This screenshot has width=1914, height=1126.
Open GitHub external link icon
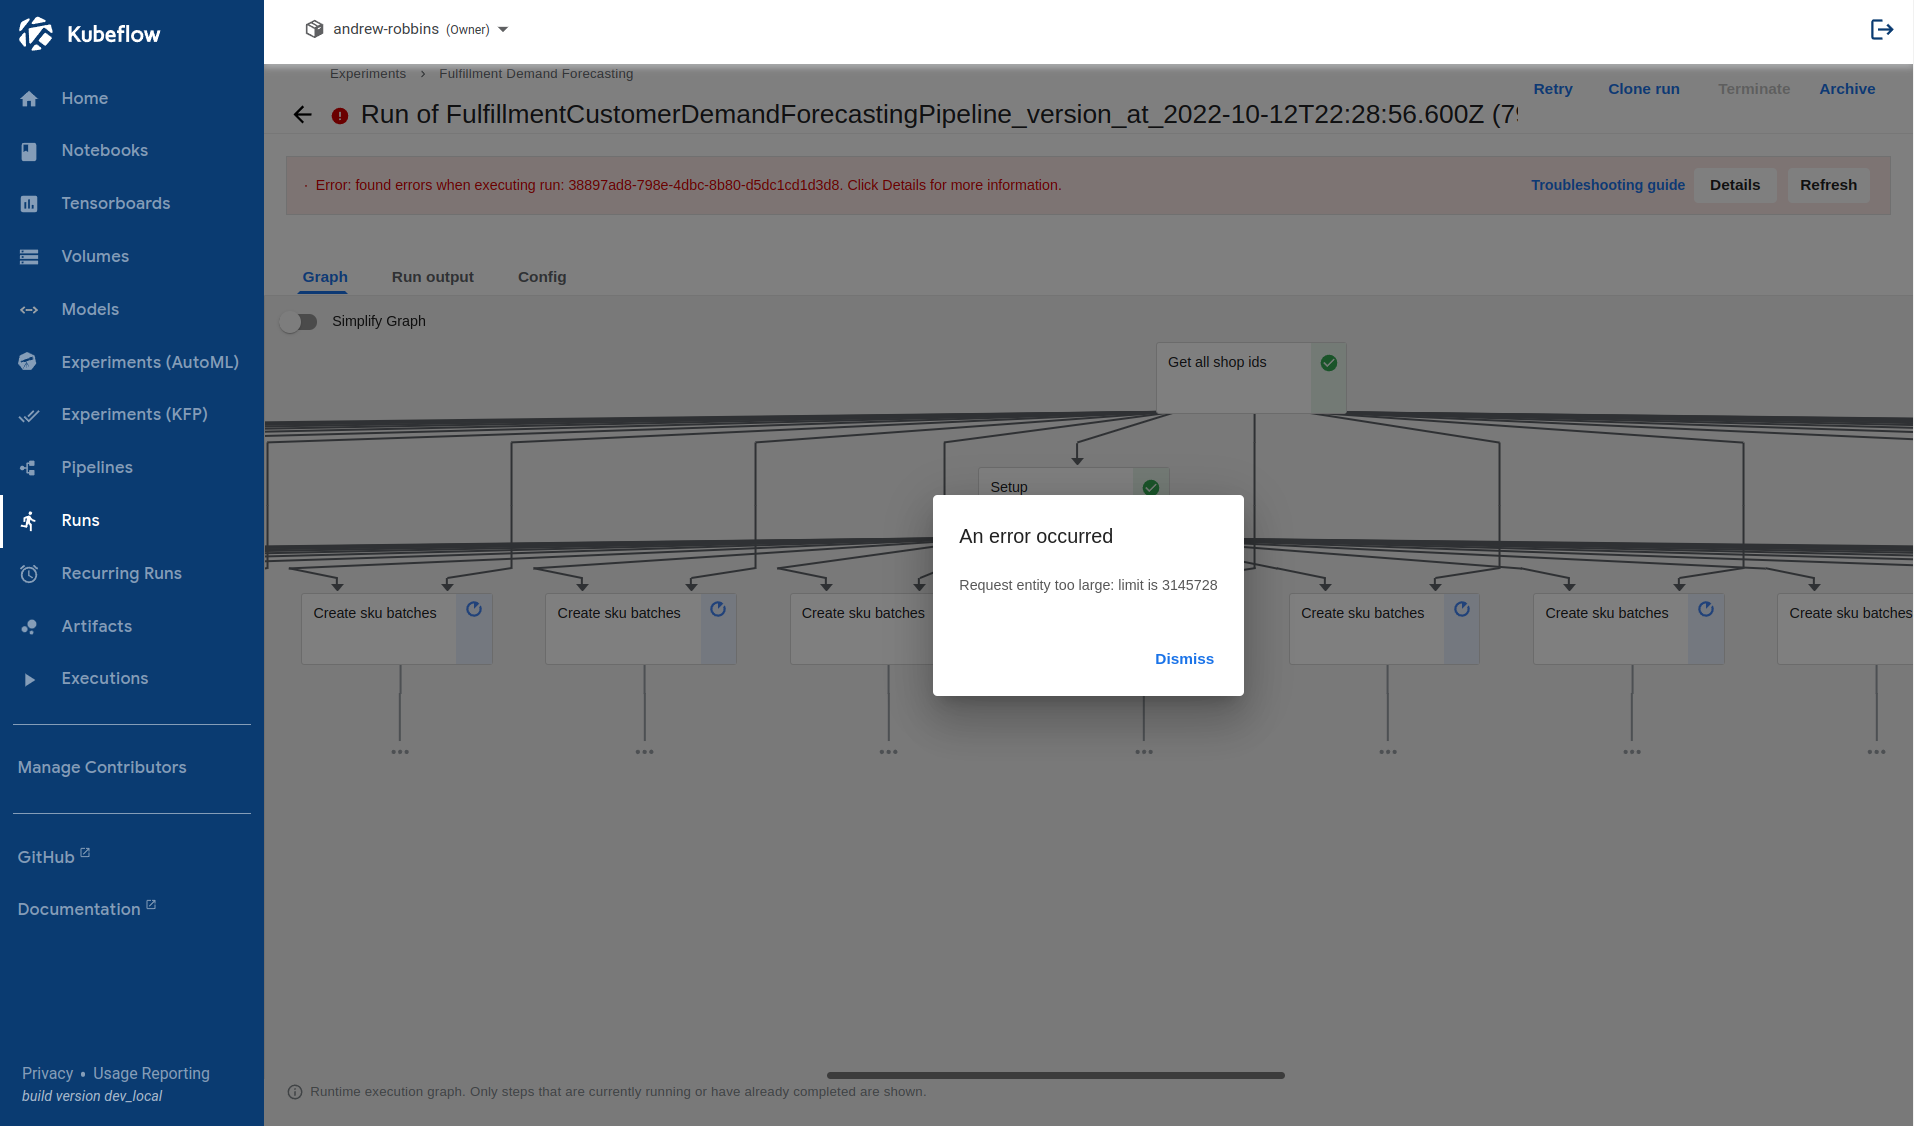click(85, 853)
